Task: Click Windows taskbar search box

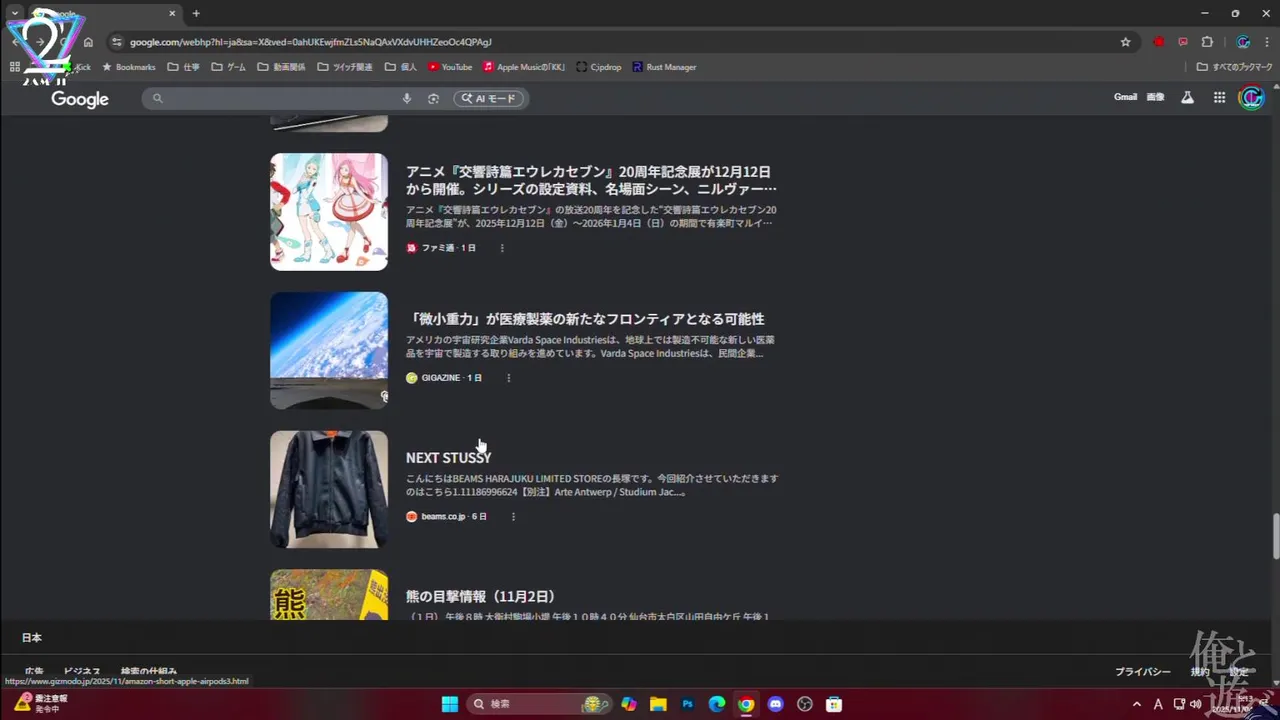Action: tap(540, 704)
